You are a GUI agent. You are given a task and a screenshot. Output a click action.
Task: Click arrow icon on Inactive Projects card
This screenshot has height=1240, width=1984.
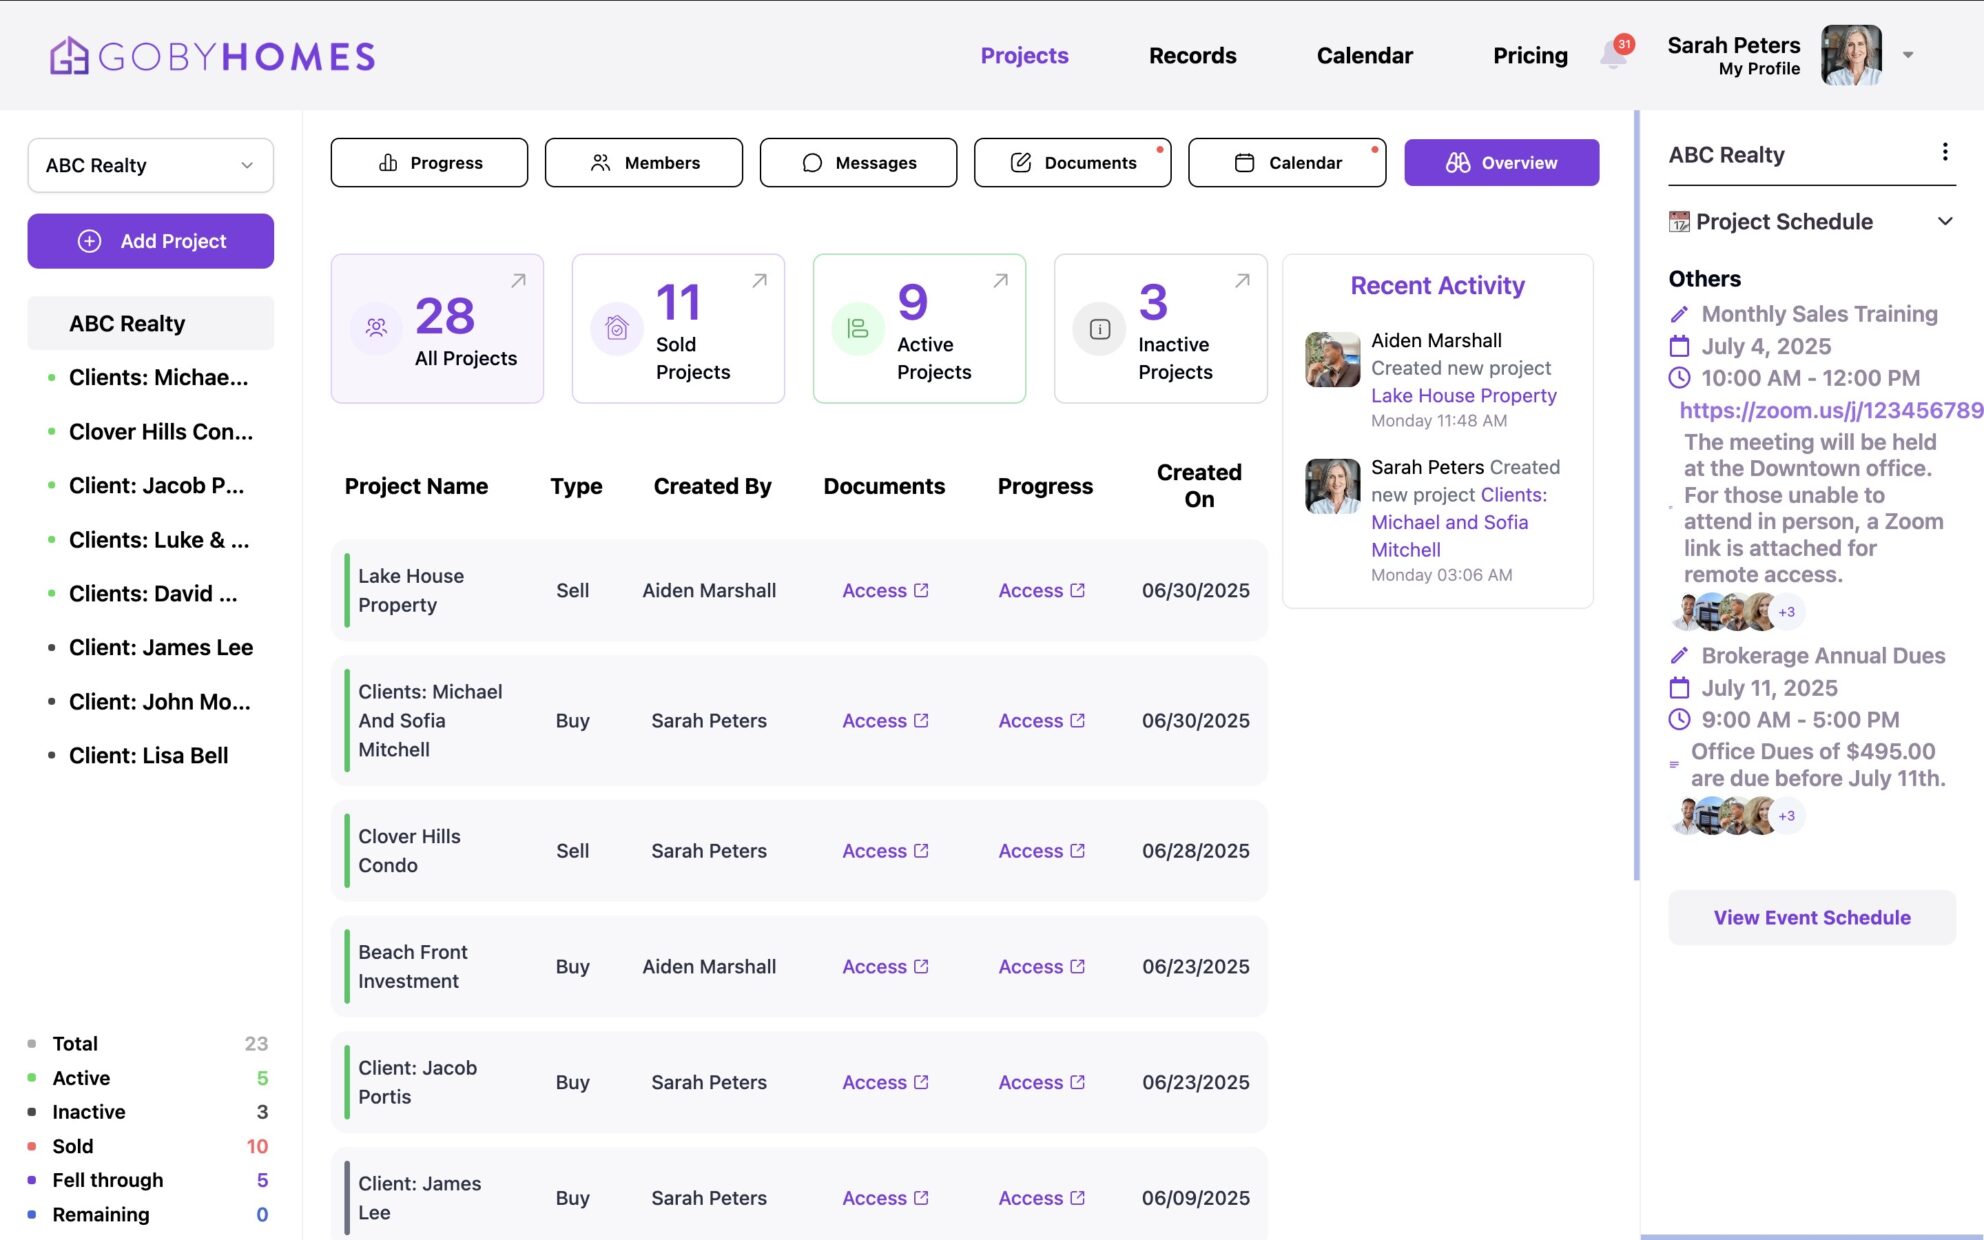pos(1241,281)
